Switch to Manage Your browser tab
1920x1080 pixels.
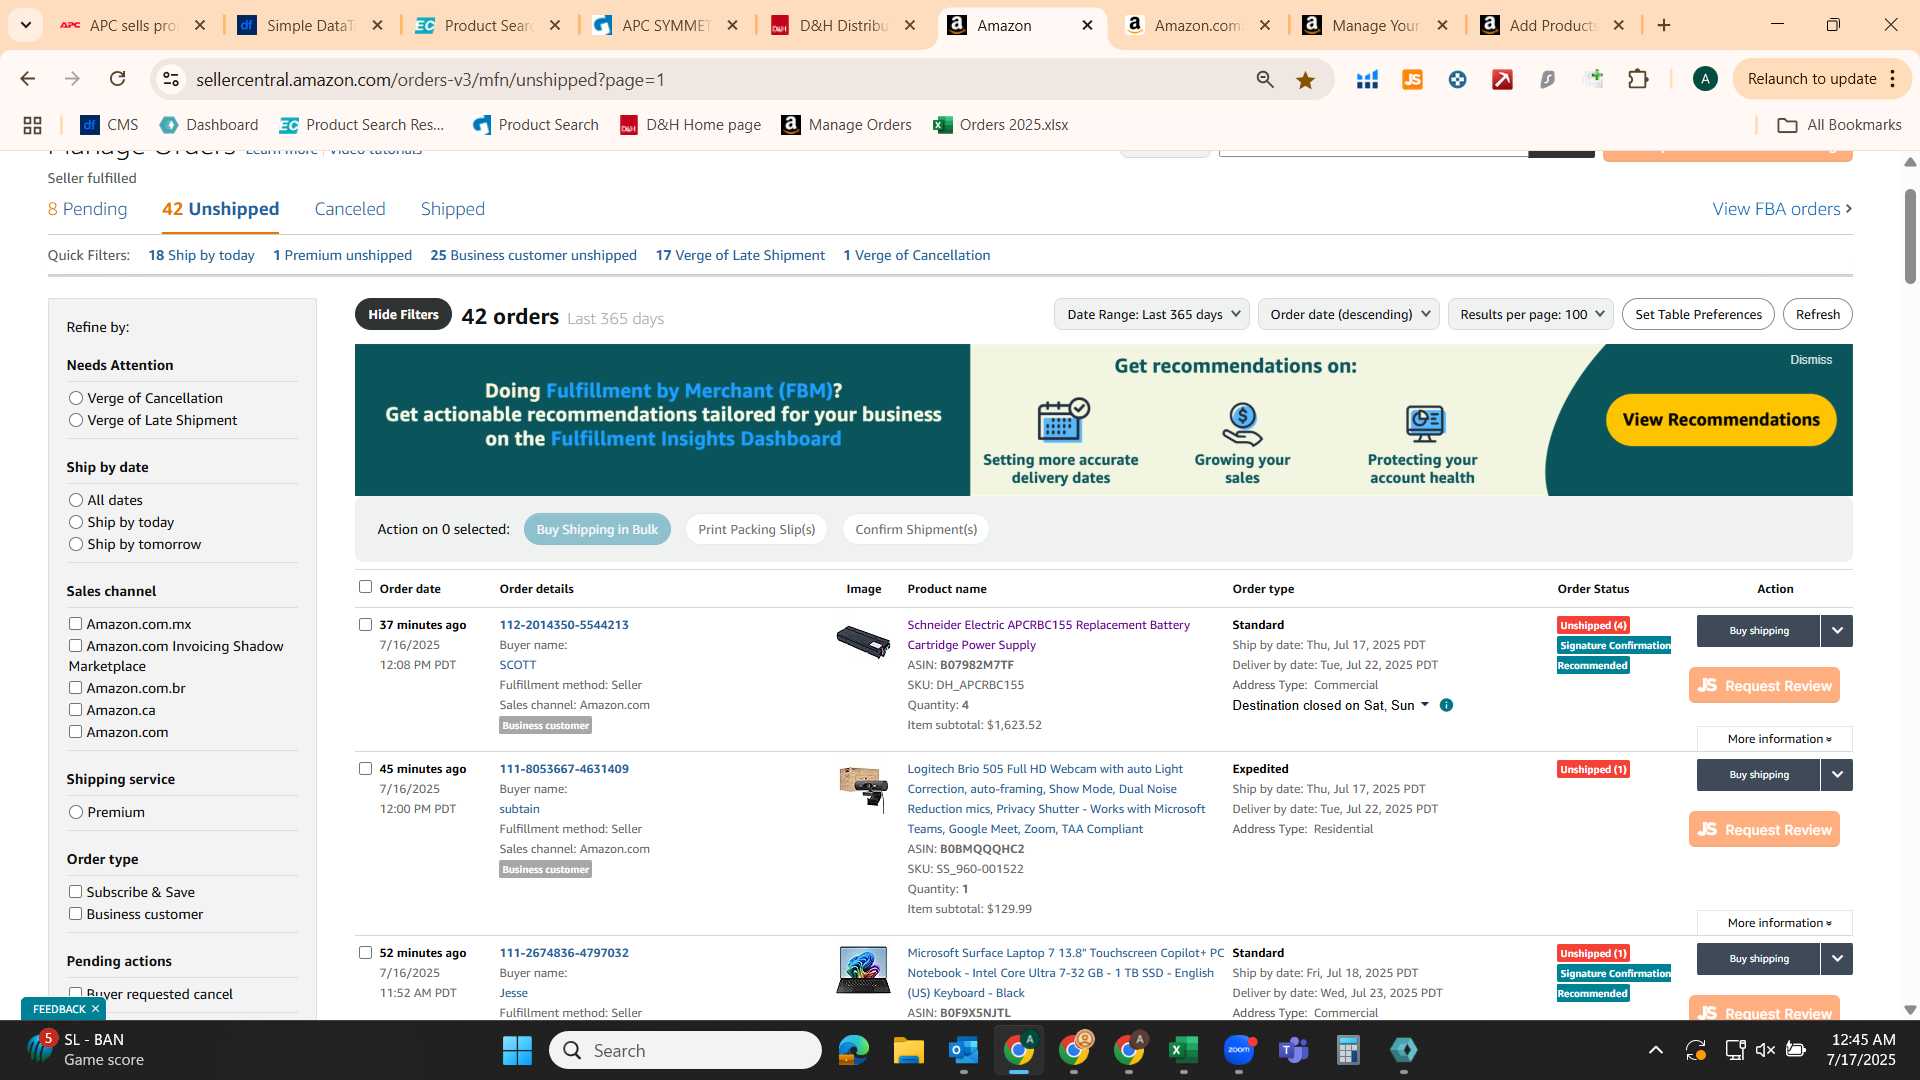pos(1374,25)
